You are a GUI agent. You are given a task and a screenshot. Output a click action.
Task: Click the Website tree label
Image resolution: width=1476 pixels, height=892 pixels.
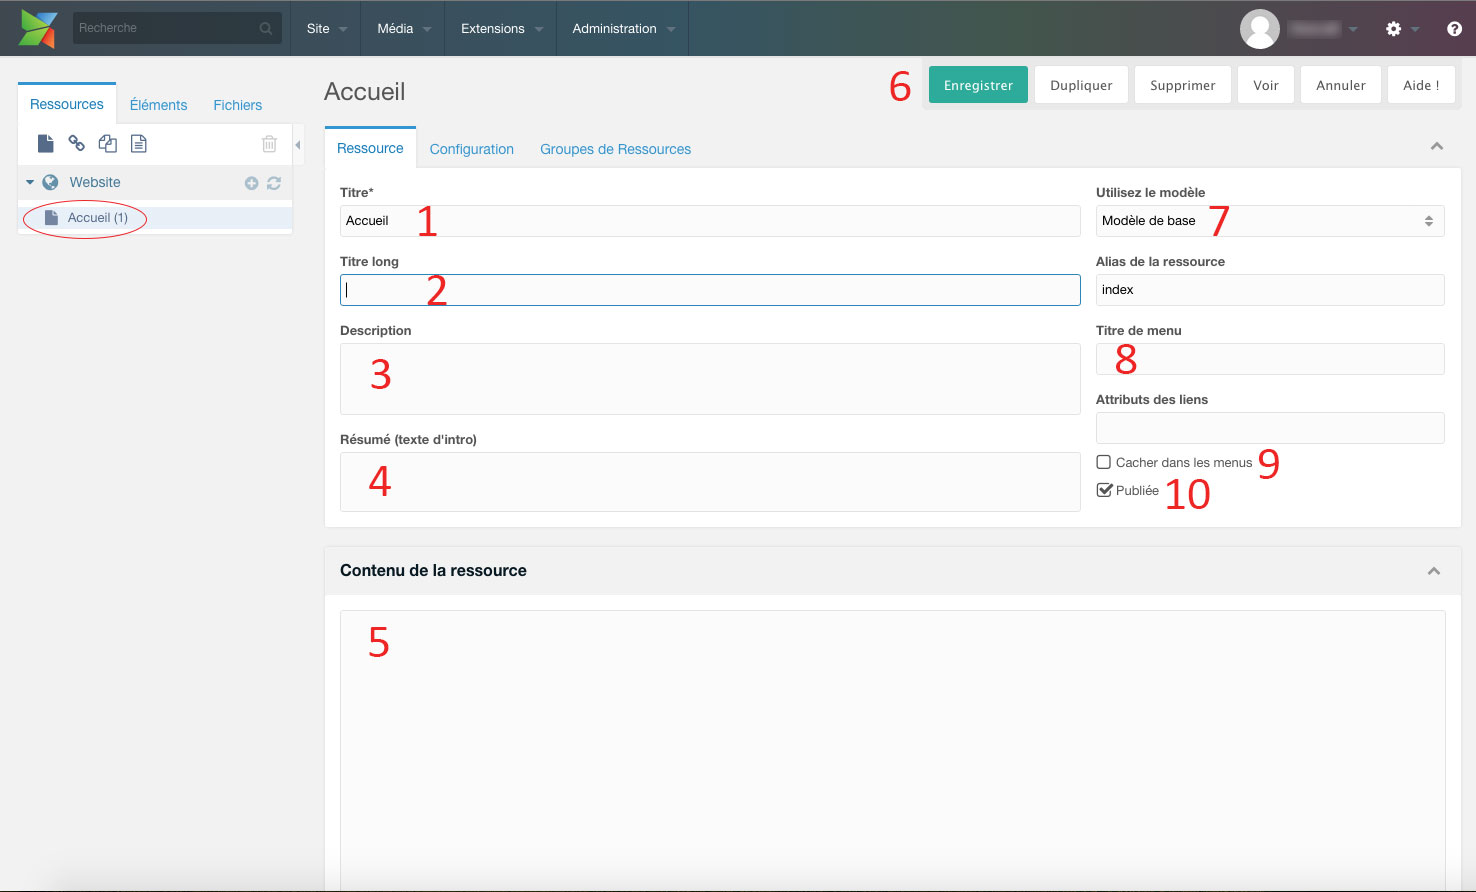click(95, 183)
